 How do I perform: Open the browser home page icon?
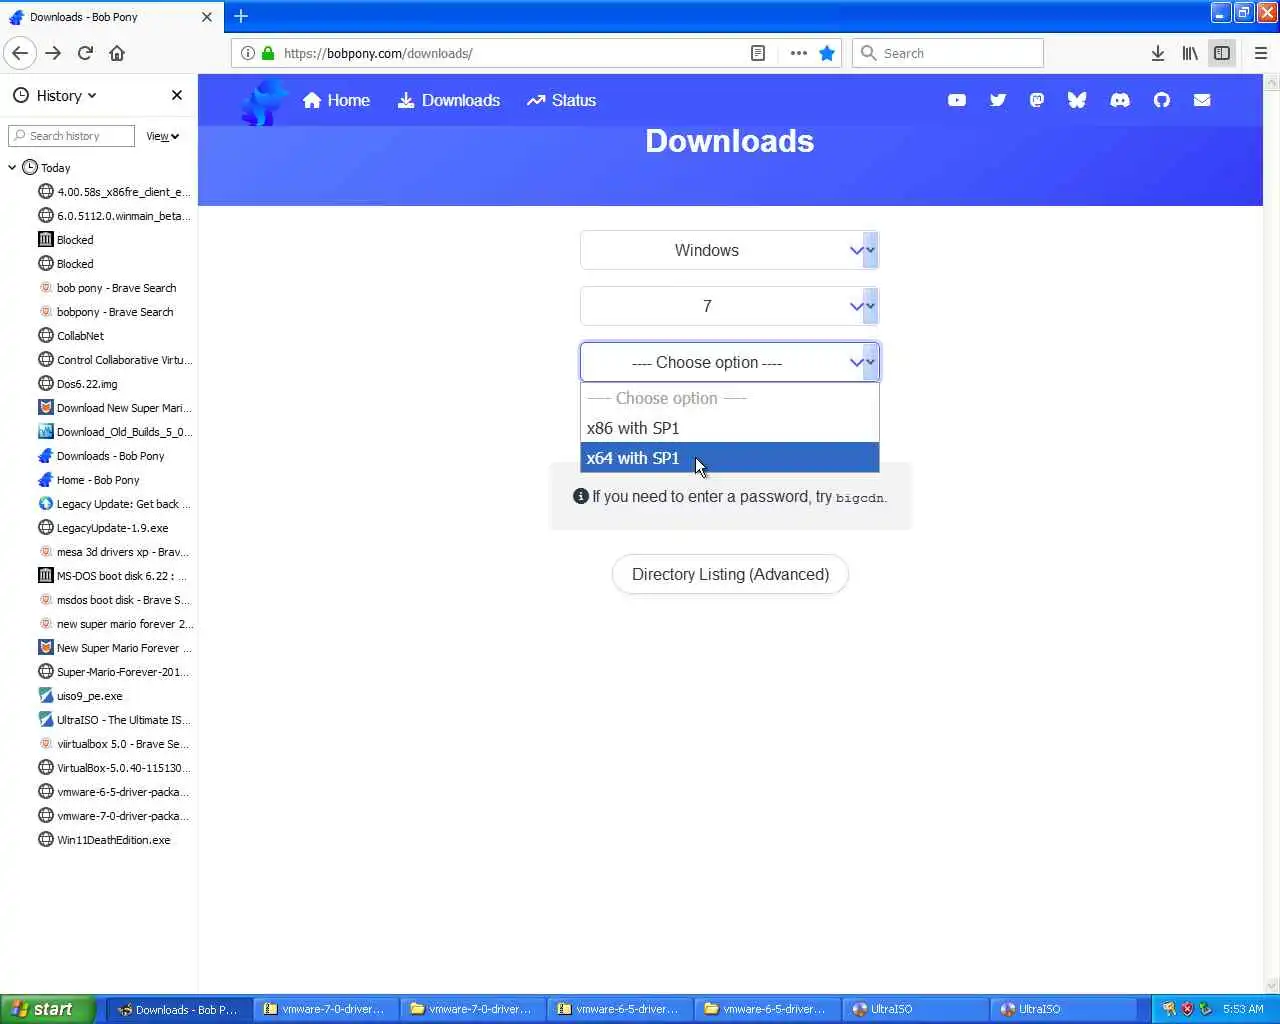(117, 53)
